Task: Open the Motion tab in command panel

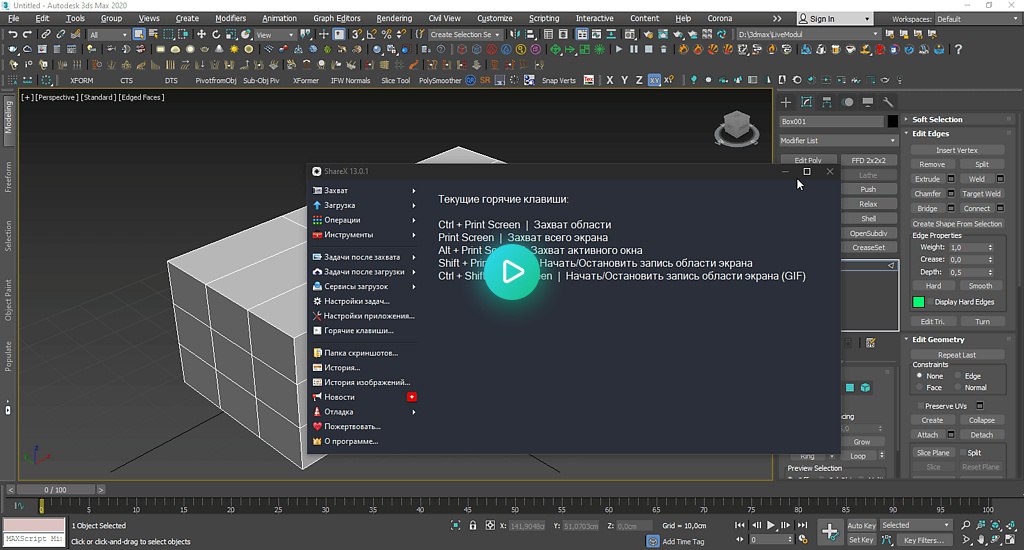Action: pyautogui.click(x=848, y=102)
